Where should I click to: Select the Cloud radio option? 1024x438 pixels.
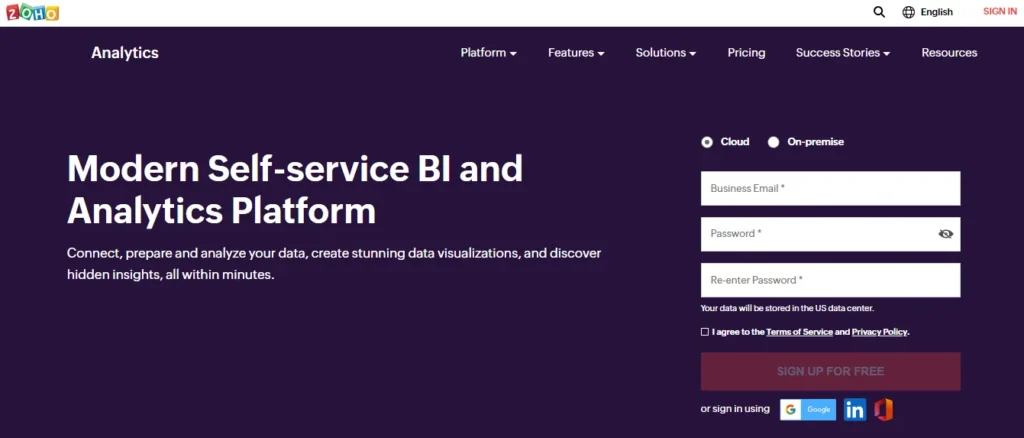[x=707, y=142]
